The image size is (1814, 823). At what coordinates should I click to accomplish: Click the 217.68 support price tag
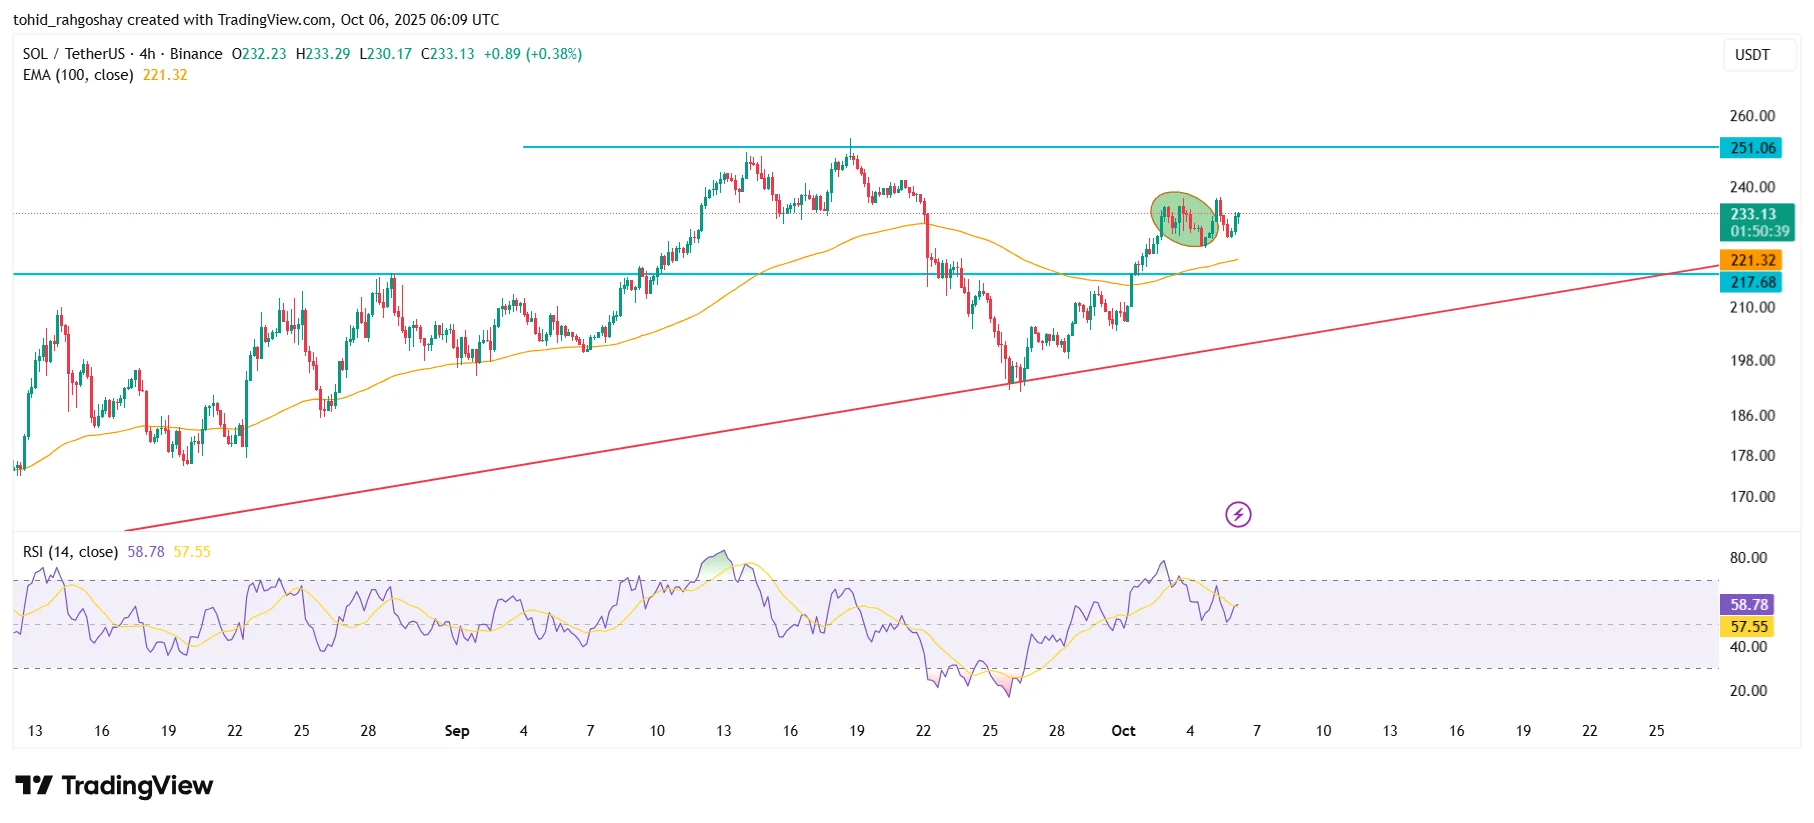point(1753,282)
